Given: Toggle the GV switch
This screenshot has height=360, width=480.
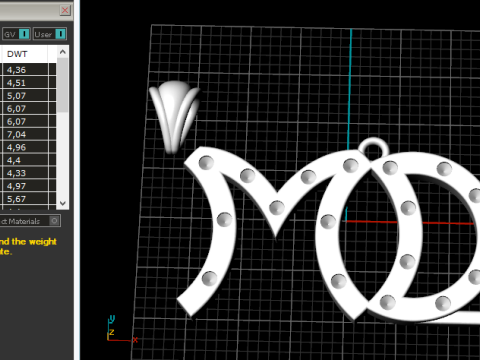Looking at the screenshot, I should pos(16,34).
